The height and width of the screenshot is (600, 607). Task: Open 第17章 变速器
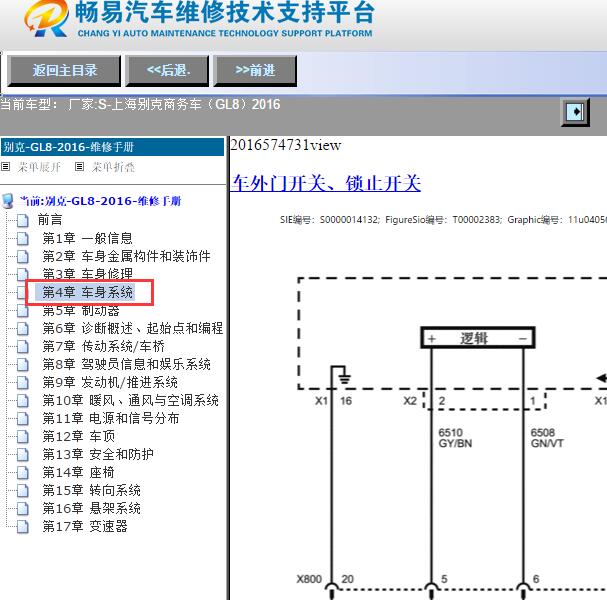(85, 526)
